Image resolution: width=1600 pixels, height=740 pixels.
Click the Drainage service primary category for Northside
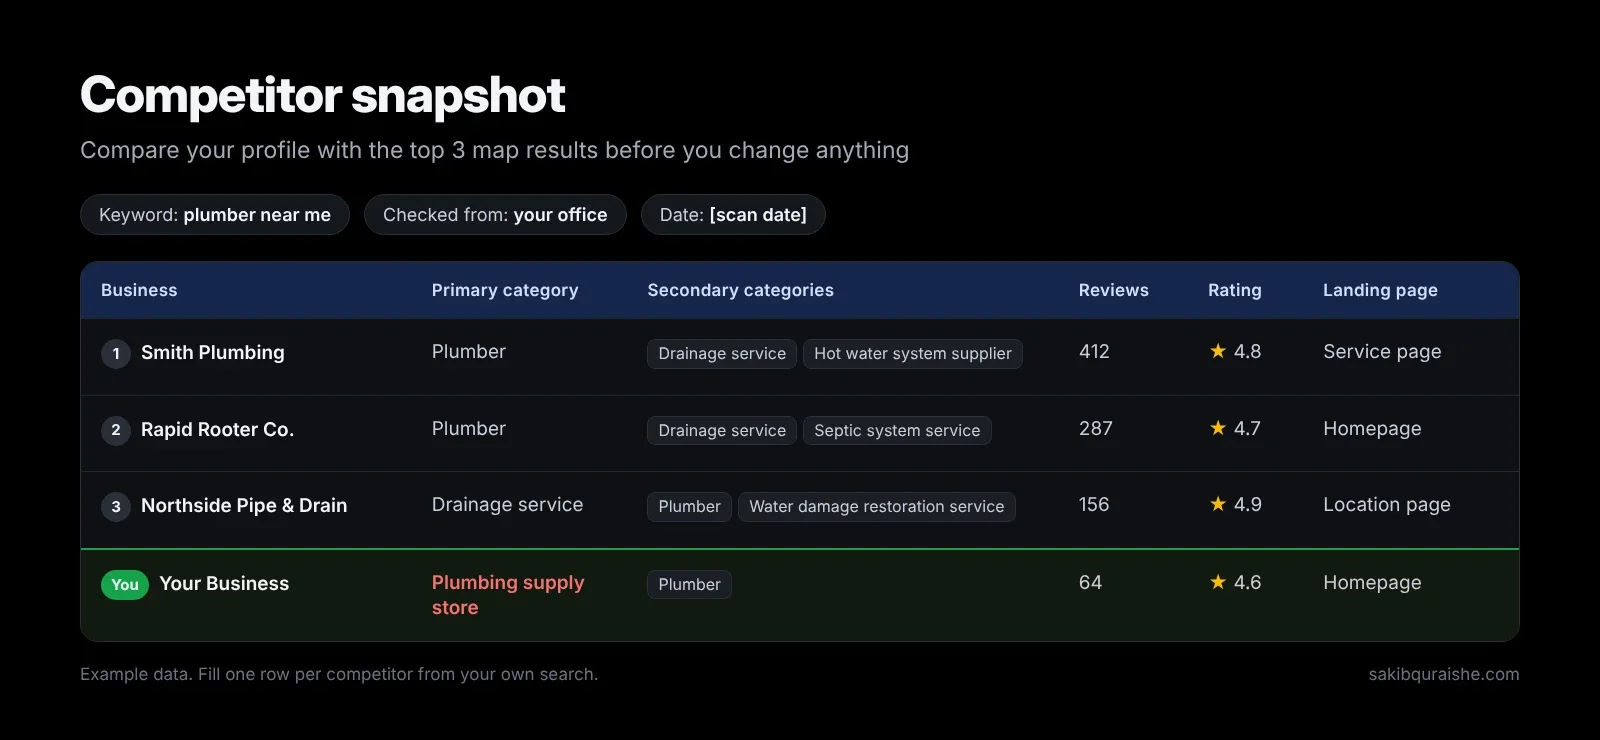click(507, 504)
